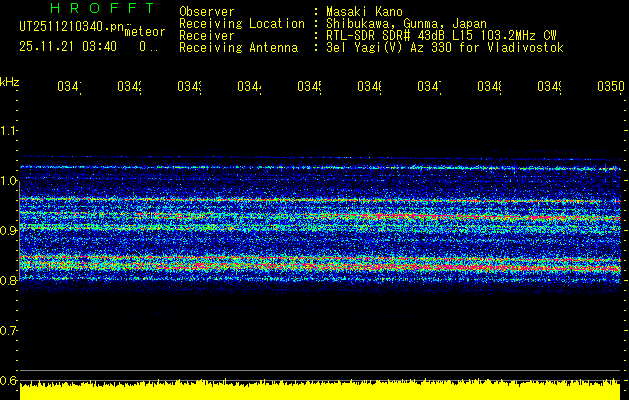Click the 0350 time marker
Image resolution: width=629 pixels, height=400 pixels.
[609, 88]
